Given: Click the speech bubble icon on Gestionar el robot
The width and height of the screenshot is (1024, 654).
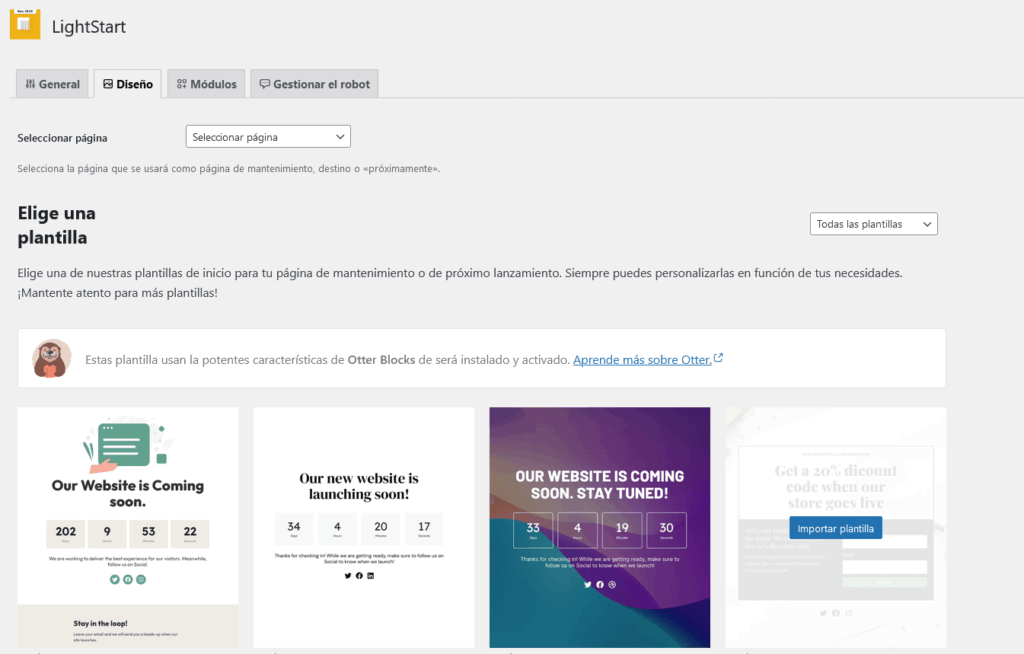Looking at the screenshot, I should tap(265, 83).
